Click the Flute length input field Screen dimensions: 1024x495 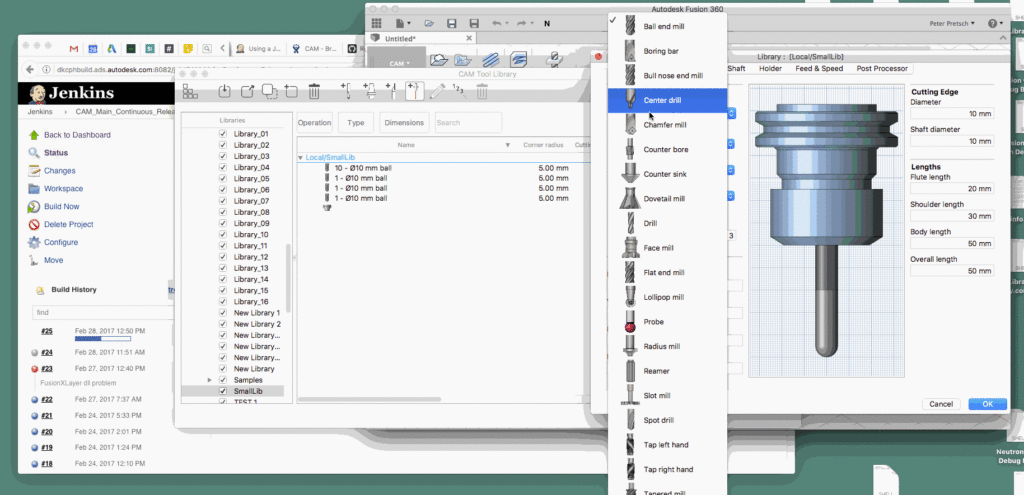[x=952, y=189]
